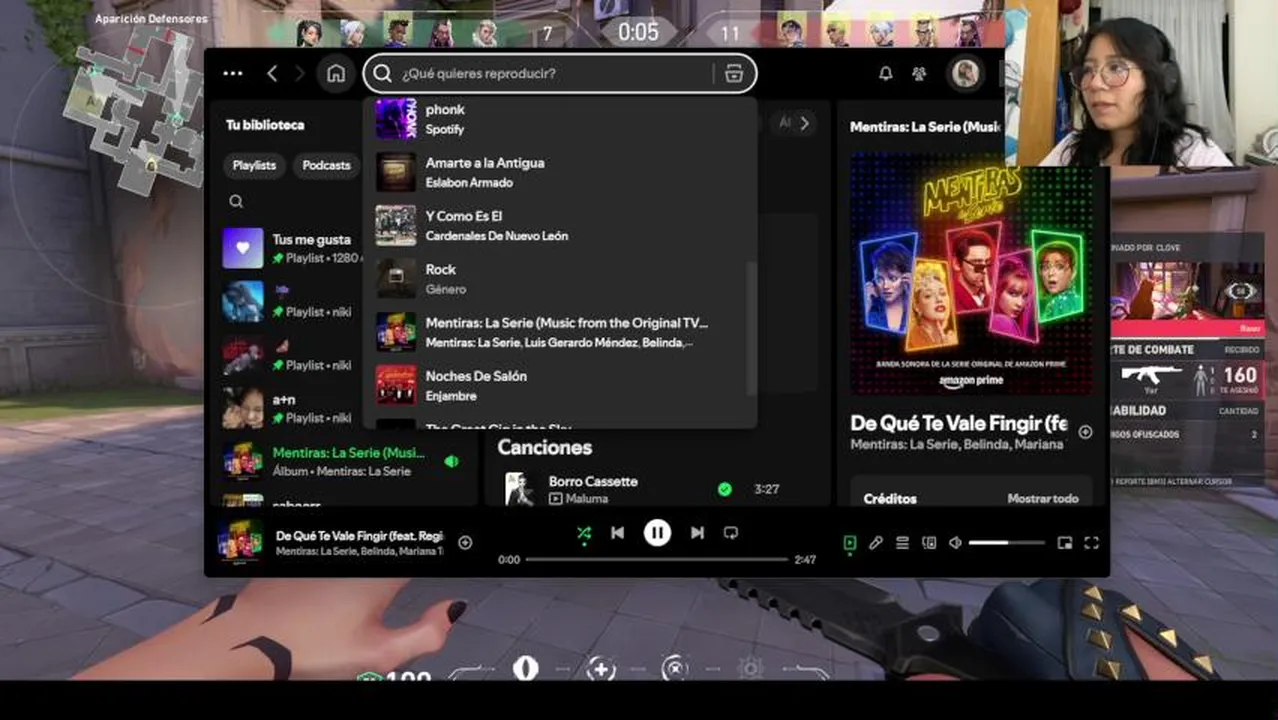
Task: Open De Qué Te Vale Fingir title in player bar
Action: pos(359,535)
